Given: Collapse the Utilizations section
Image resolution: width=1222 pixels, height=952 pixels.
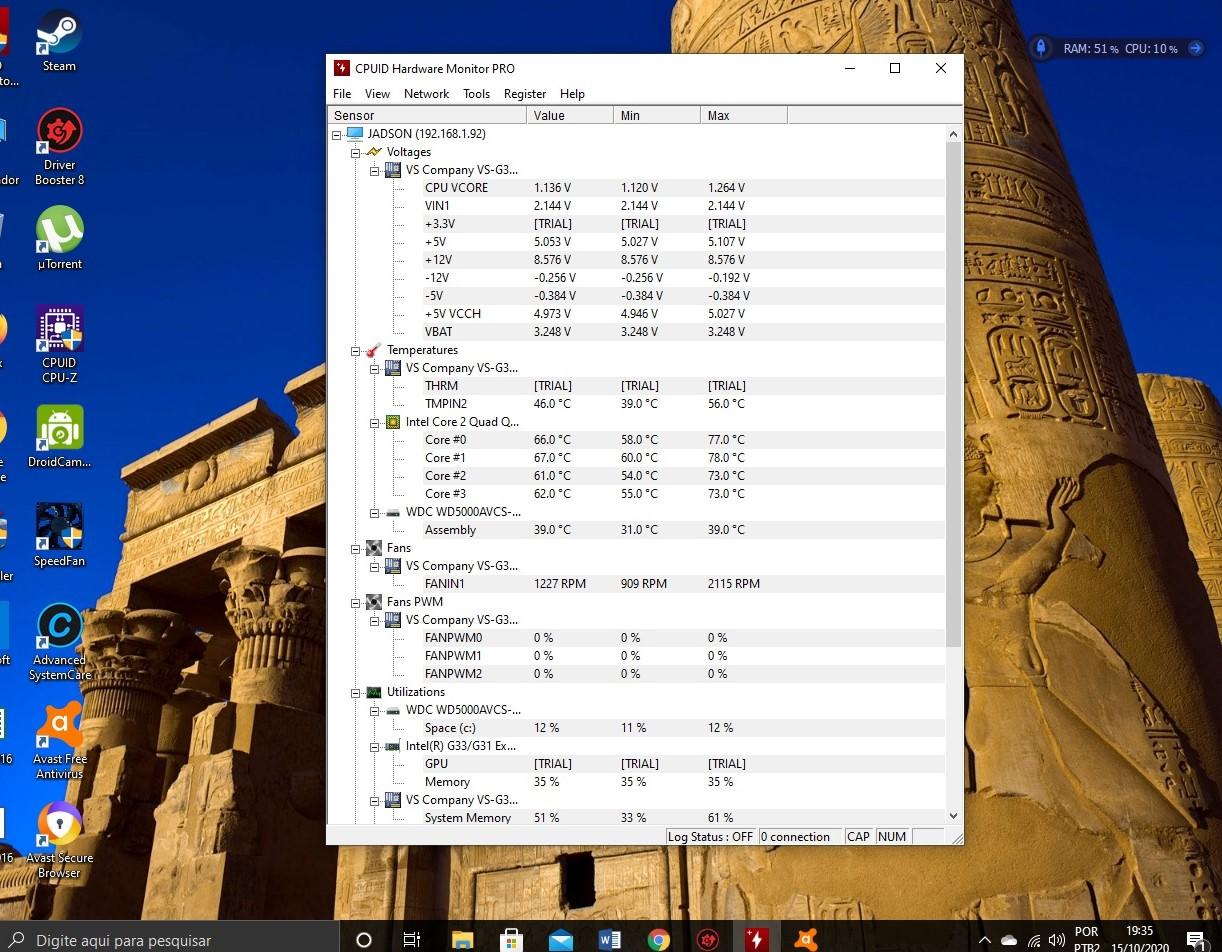Looking at the screenshot, I should [355, 692].
